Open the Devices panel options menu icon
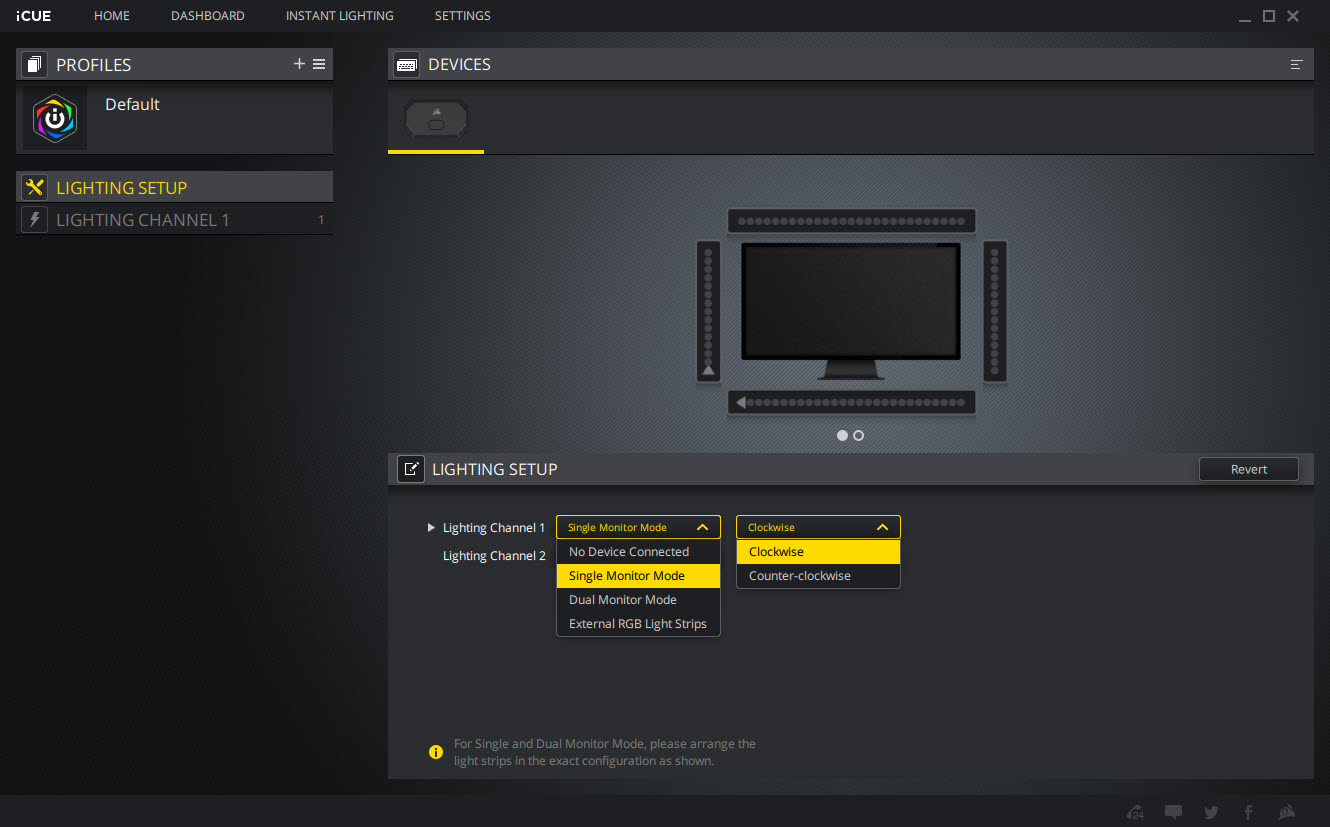Image resolution: width=1330 pixels, height=827 pixels. (x=1297, y=64)
